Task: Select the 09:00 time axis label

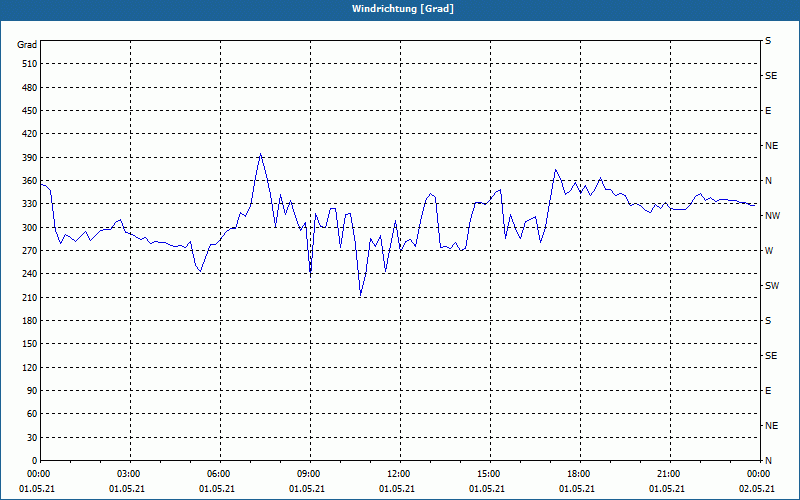Action: point(308,474)
